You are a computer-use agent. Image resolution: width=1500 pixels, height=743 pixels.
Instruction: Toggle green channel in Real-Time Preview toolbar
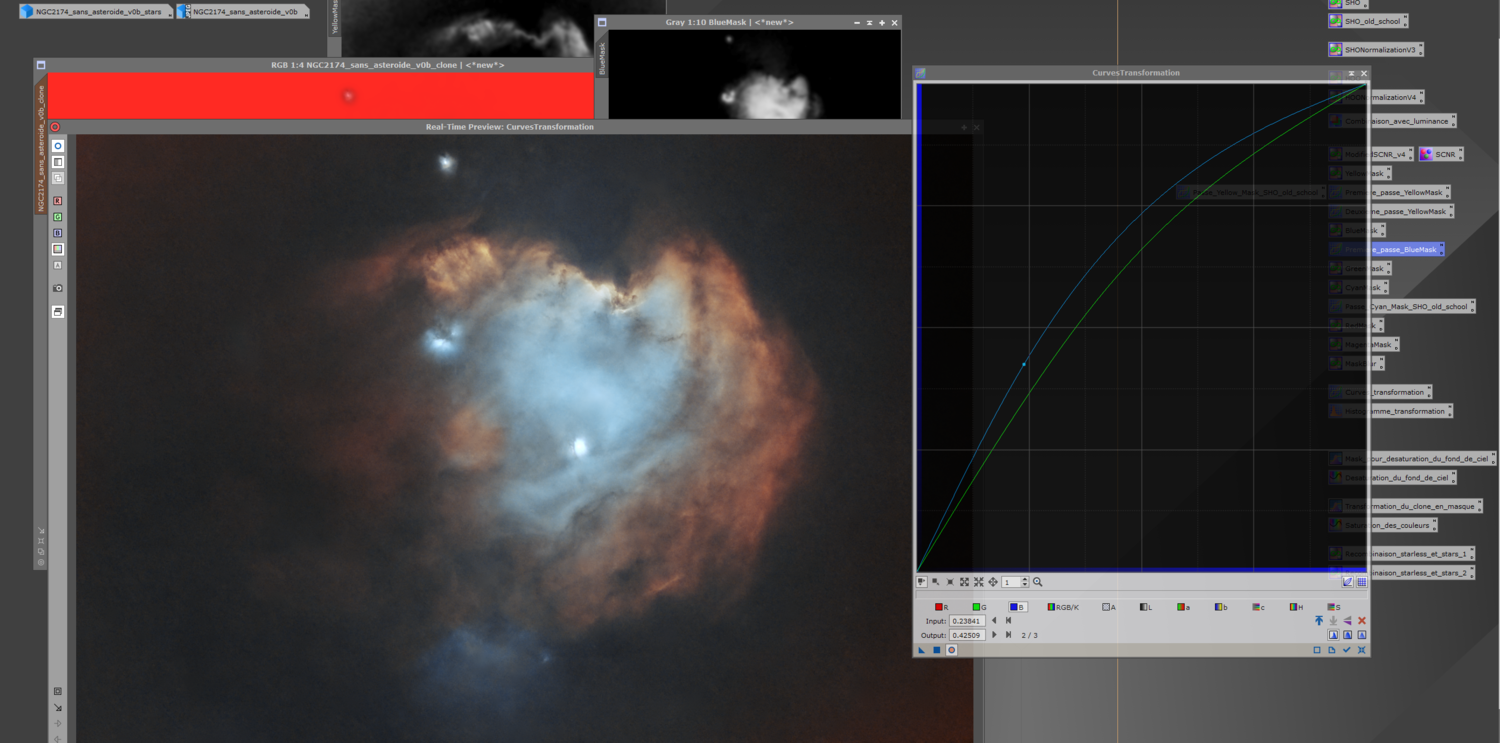coord(58,217)
